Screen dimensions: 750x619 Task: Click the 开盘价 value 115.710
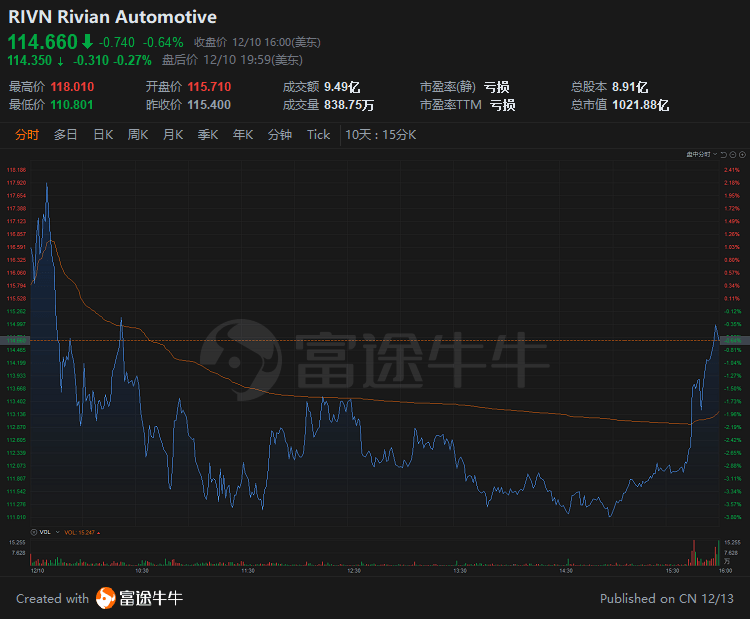(x=210, y=87)
